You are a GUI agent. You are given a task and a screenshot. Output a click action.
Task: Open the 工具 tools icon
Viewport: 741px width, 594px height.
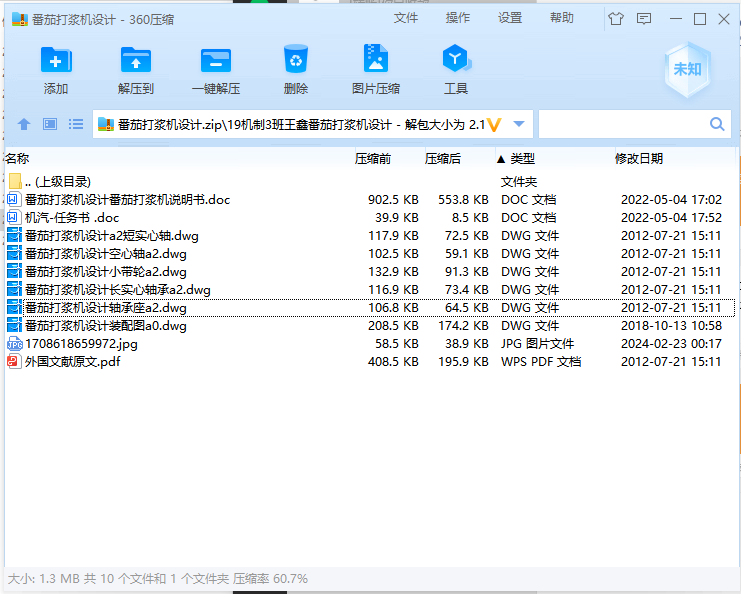[456, 58]
